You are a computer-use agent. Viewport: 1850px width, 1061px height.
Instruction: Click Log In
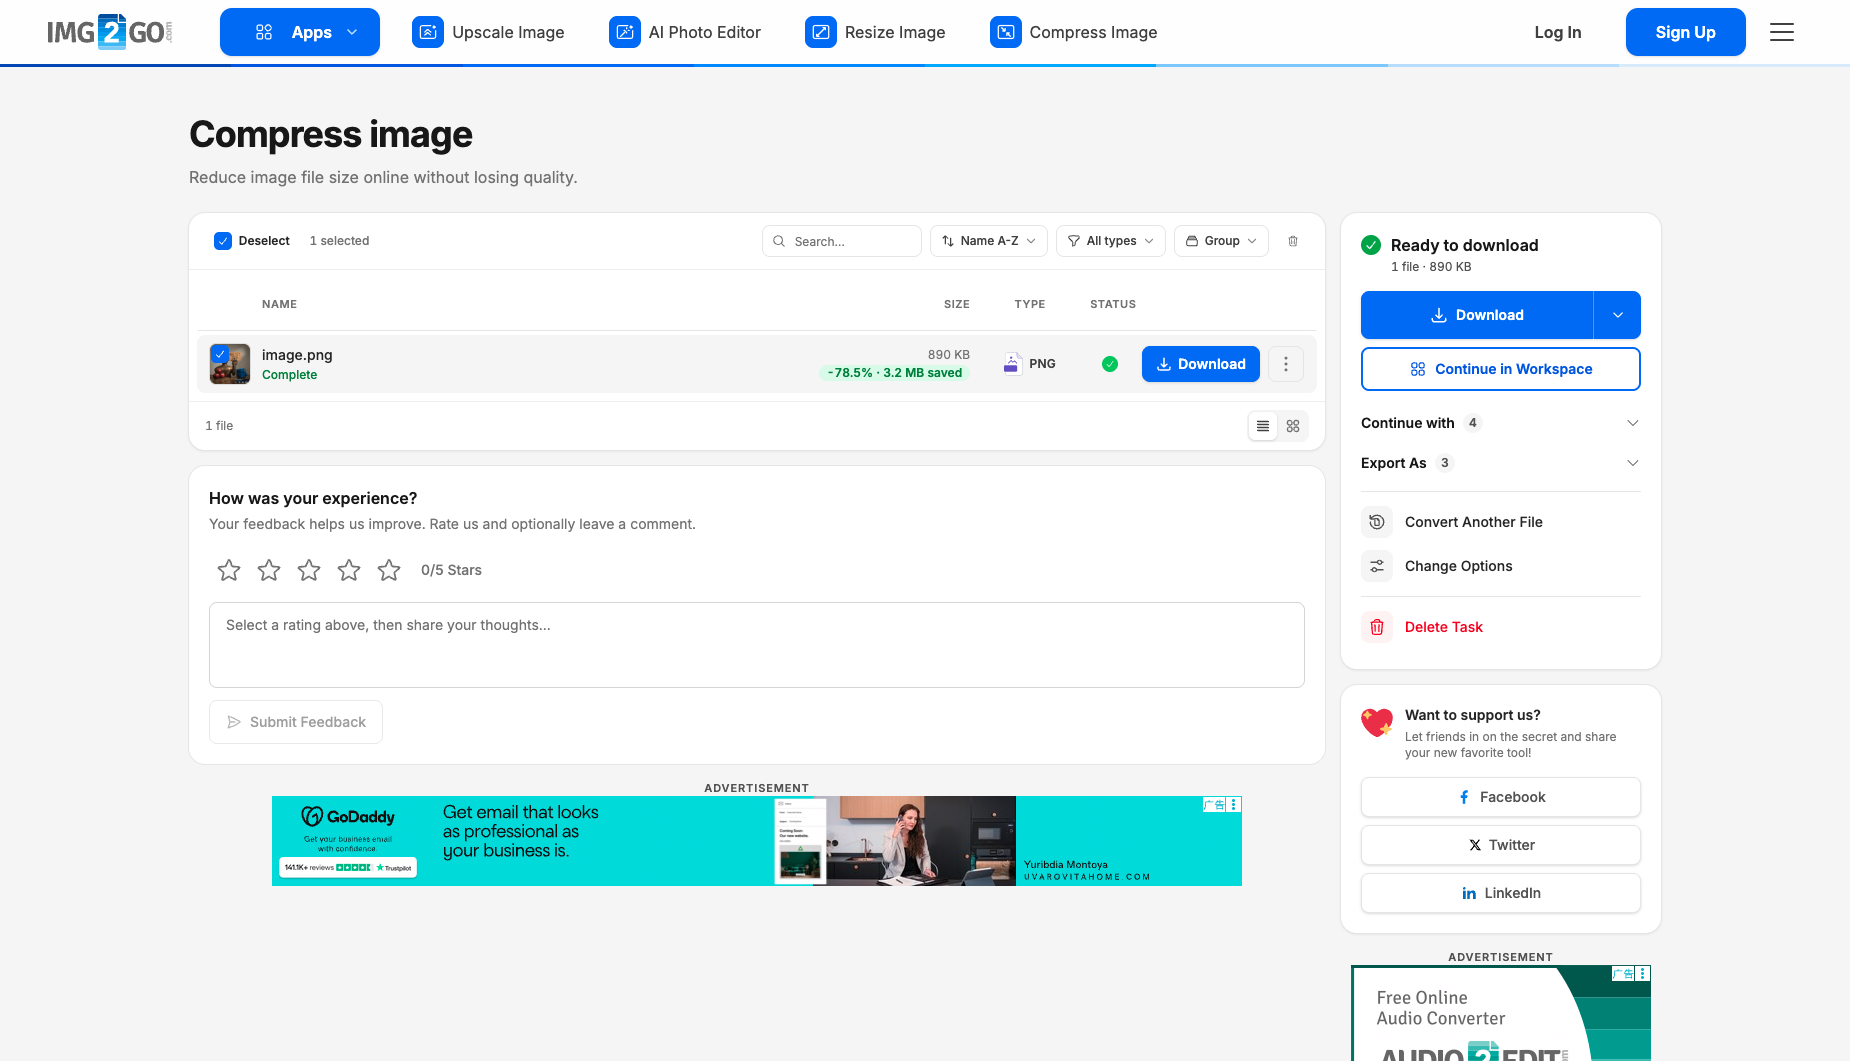1558,32
